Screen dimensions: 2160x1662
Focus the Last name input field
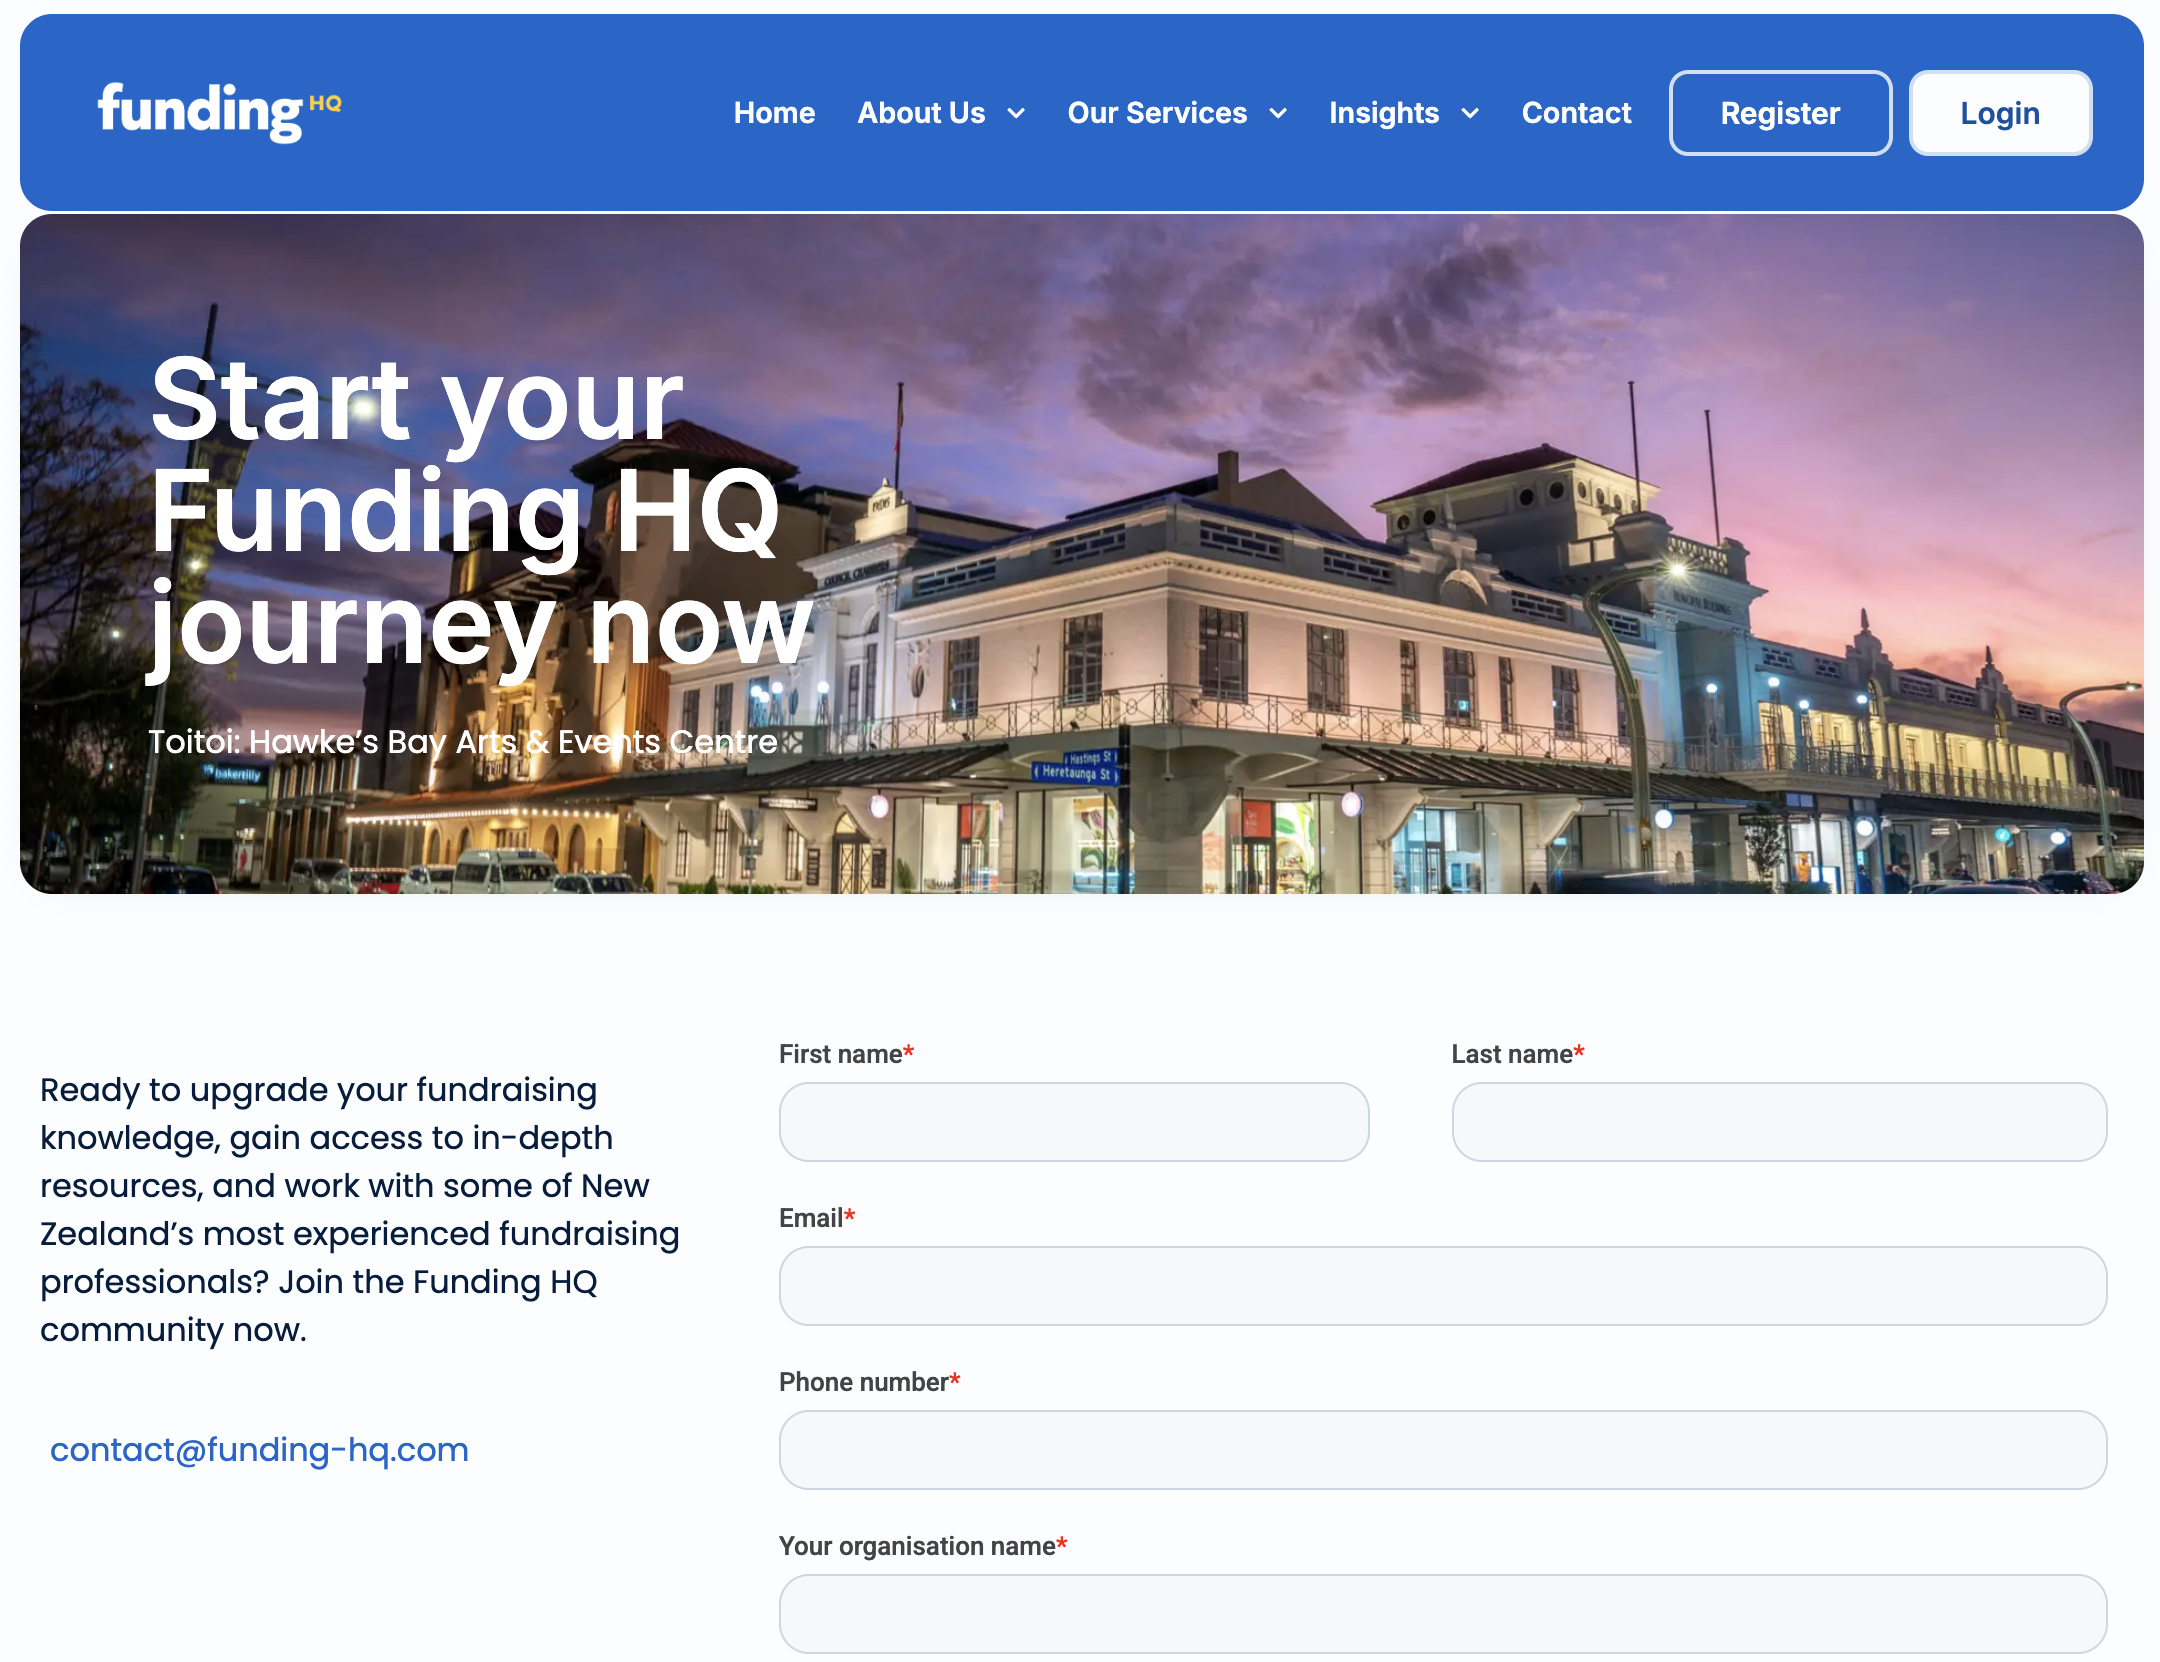[x=1779, y=1122]
